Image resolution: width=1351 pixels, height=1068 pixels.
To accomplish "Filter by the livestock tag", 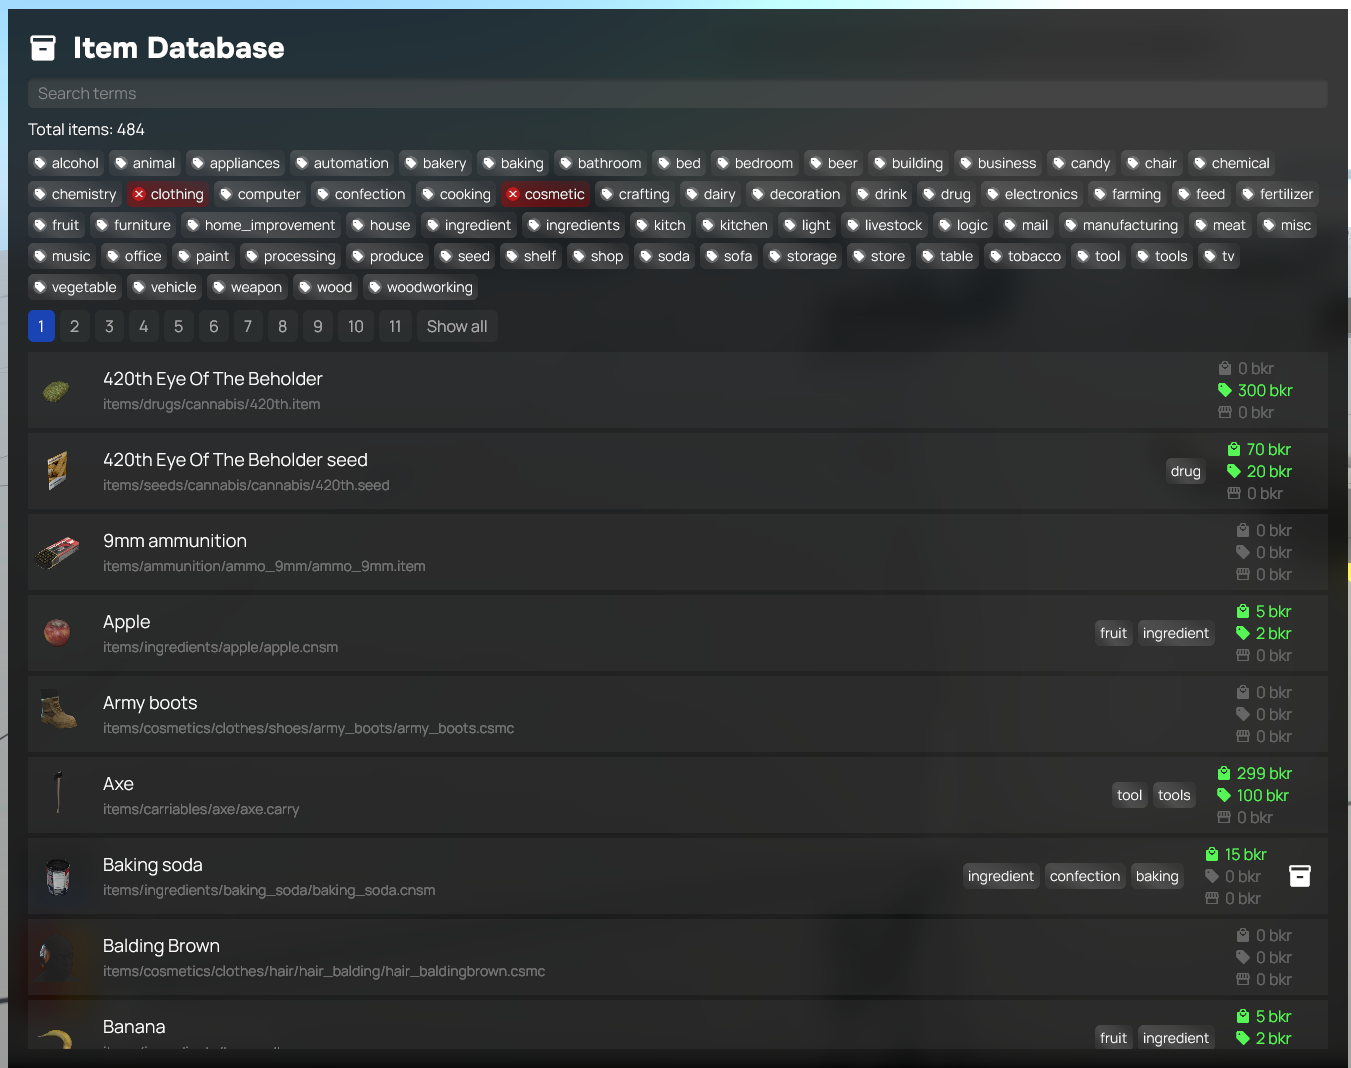I will [884, 225].
